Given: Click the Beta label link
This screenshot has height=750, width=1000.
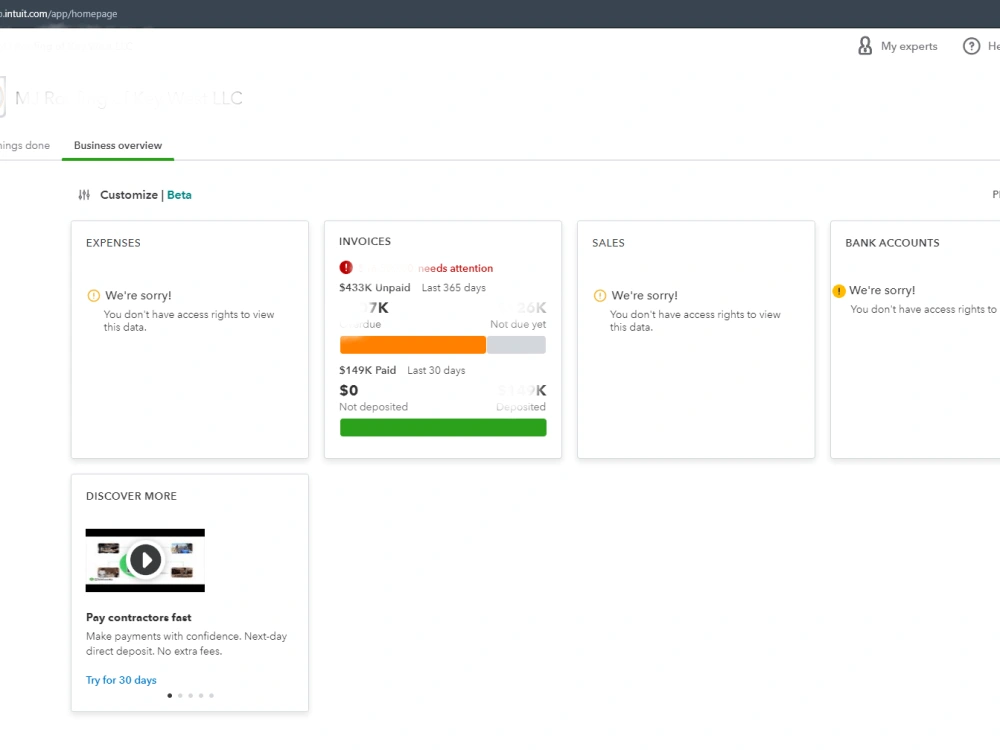Looking at the screenshot, I should pos(179,195).
